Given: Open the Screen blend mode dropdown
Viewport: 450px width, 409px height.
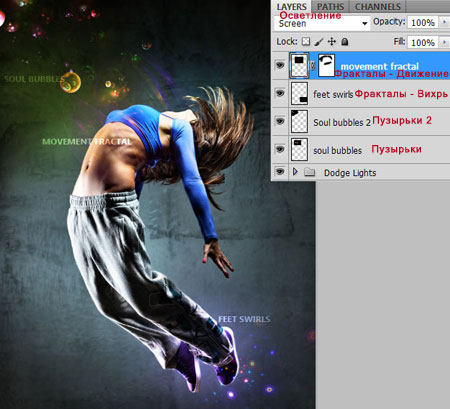Looking at the screenshot, I should (x=322, y=23).
